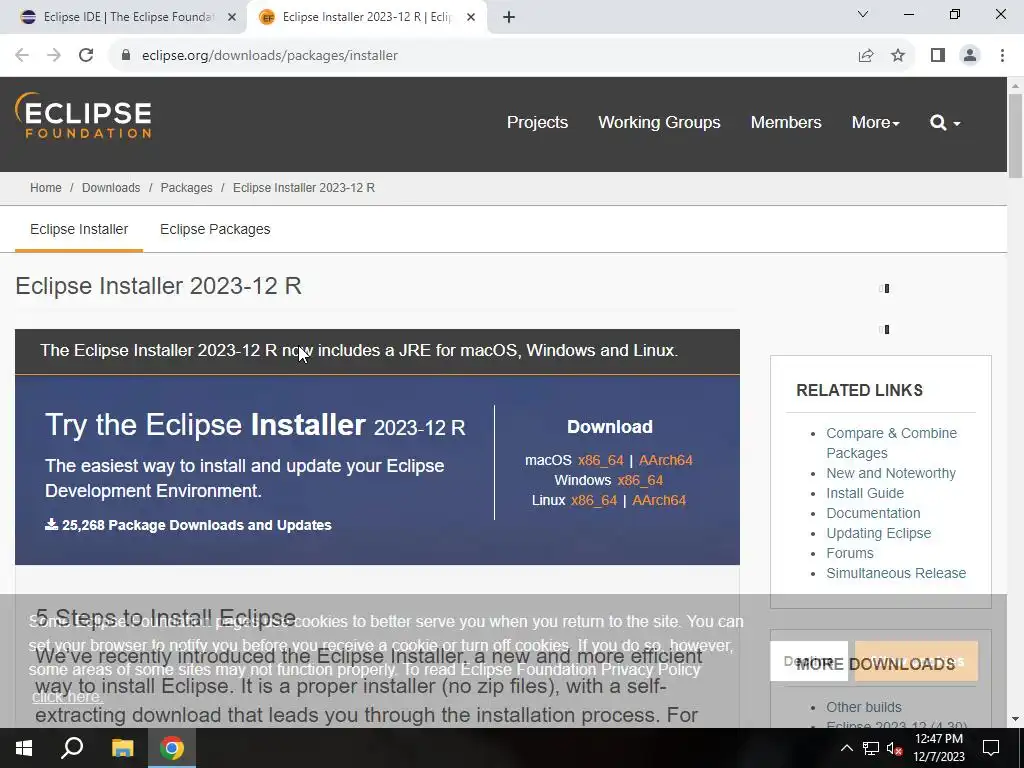This screenshot has height=768, width=1024.
Task: Expand the More navigation menu
Action: tap(875, 122)
